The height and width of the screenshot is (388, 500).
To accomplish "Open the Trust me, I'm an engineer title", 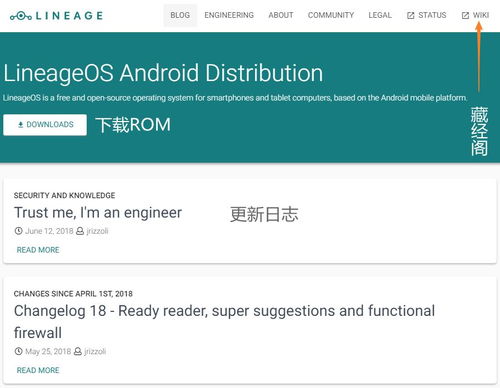I will click(x=98, y=213).
